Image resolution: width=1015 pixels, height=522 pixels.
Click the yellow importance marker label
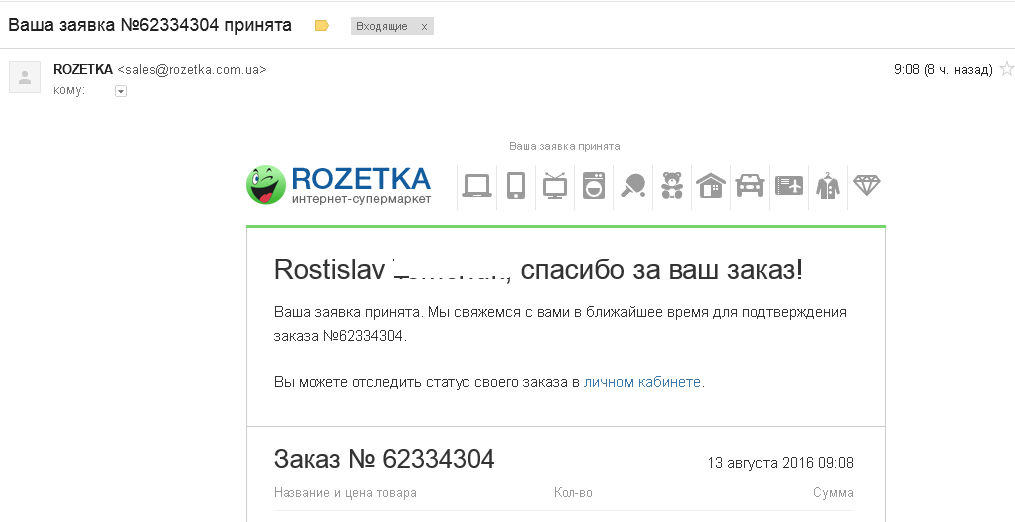[x=322, y=26]
